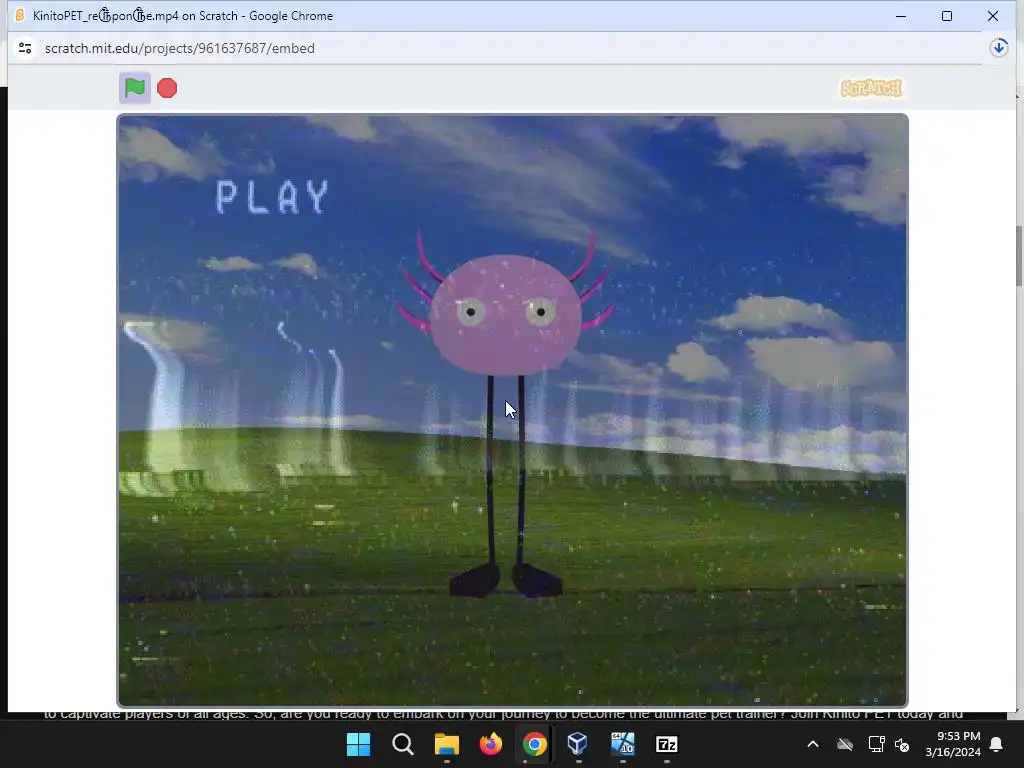Image resolution: width=1024 pixels, height=768 pixels.
Task: Open muted volume tray icon
Action: 903,744
